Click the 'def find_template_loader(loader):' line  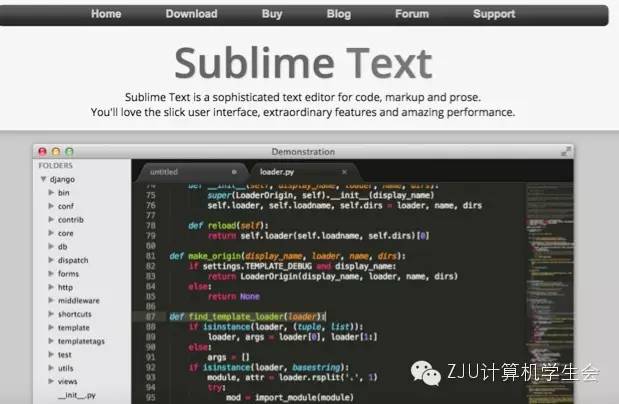point(248,317)
